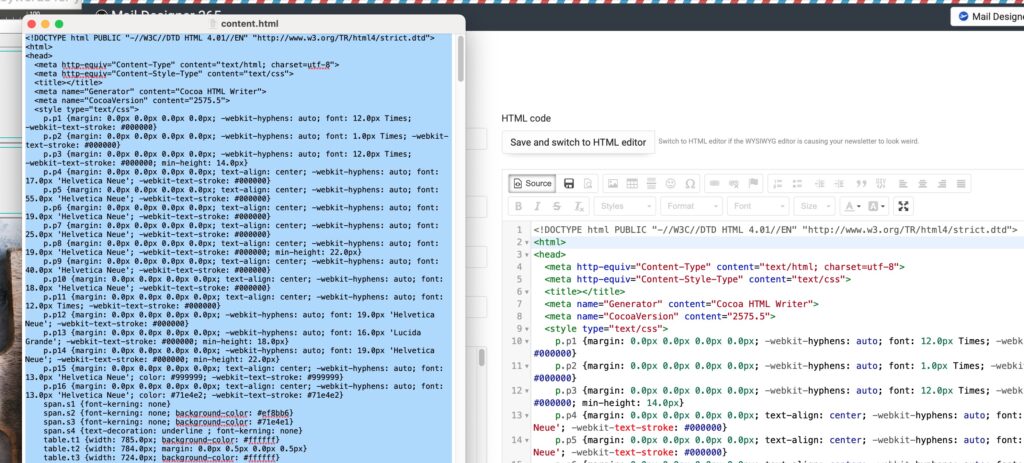Click the Increase Indent icon
The height and width of the screenshot is (463, 1024).
coord(839,184)
